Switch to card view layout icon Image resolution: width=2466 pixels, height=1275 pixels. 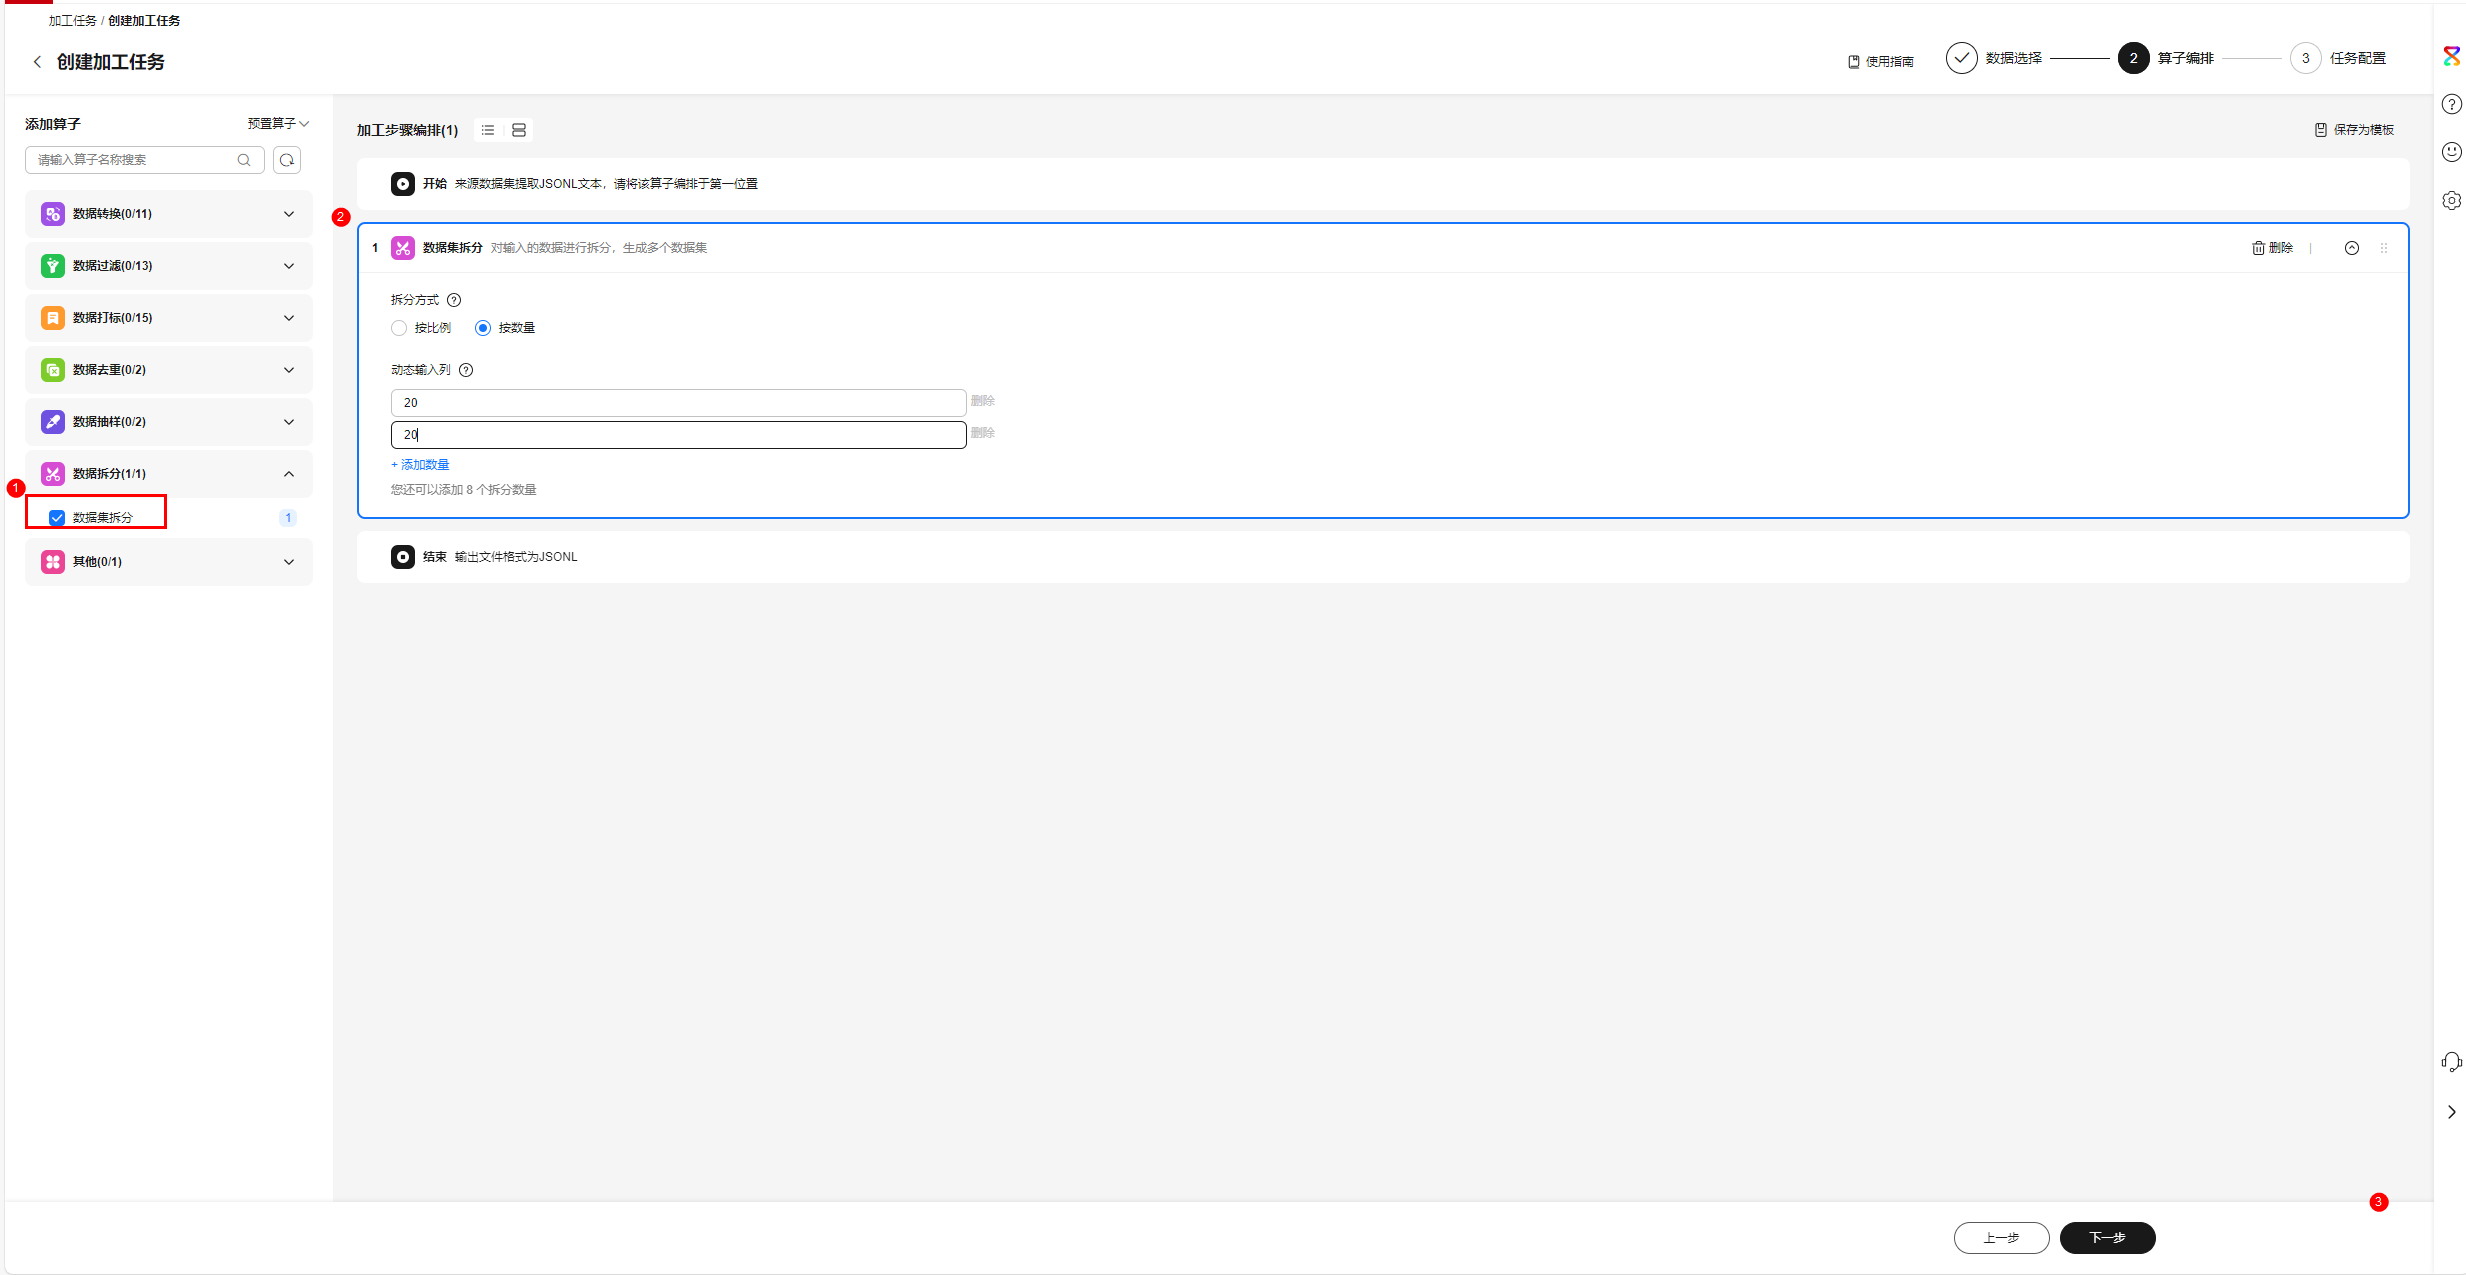coord(519,130)
